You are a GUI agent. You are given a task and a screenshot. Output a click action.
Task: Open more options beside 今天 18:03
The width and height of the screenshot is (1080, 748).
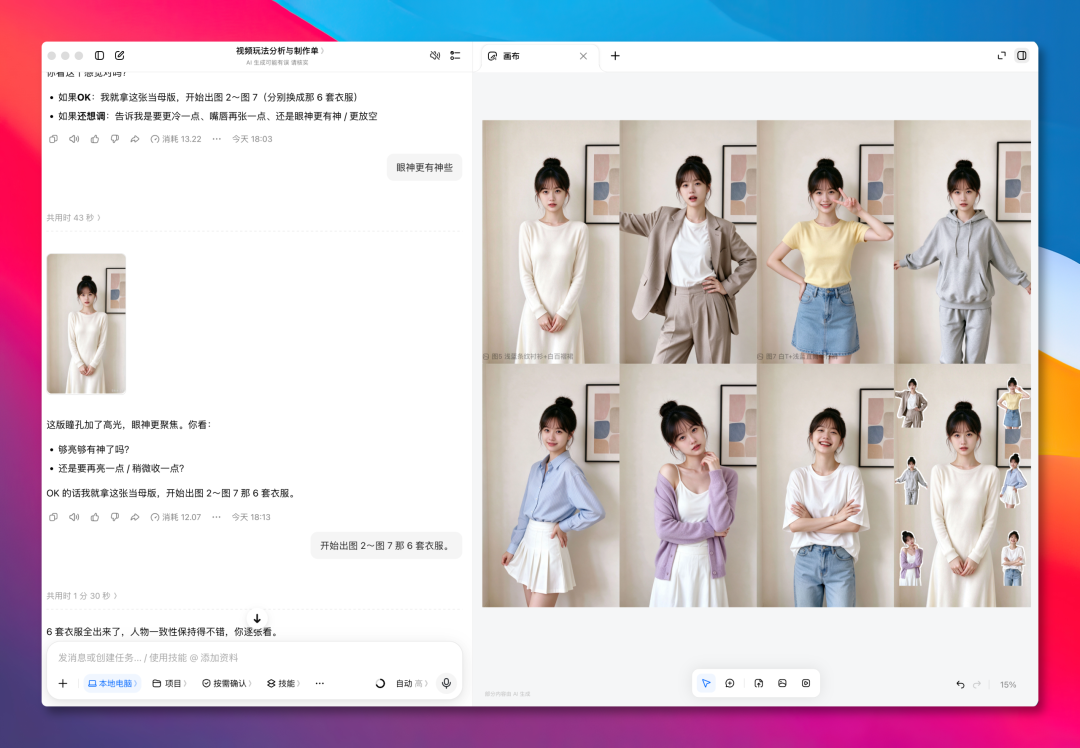coord(216,139)
